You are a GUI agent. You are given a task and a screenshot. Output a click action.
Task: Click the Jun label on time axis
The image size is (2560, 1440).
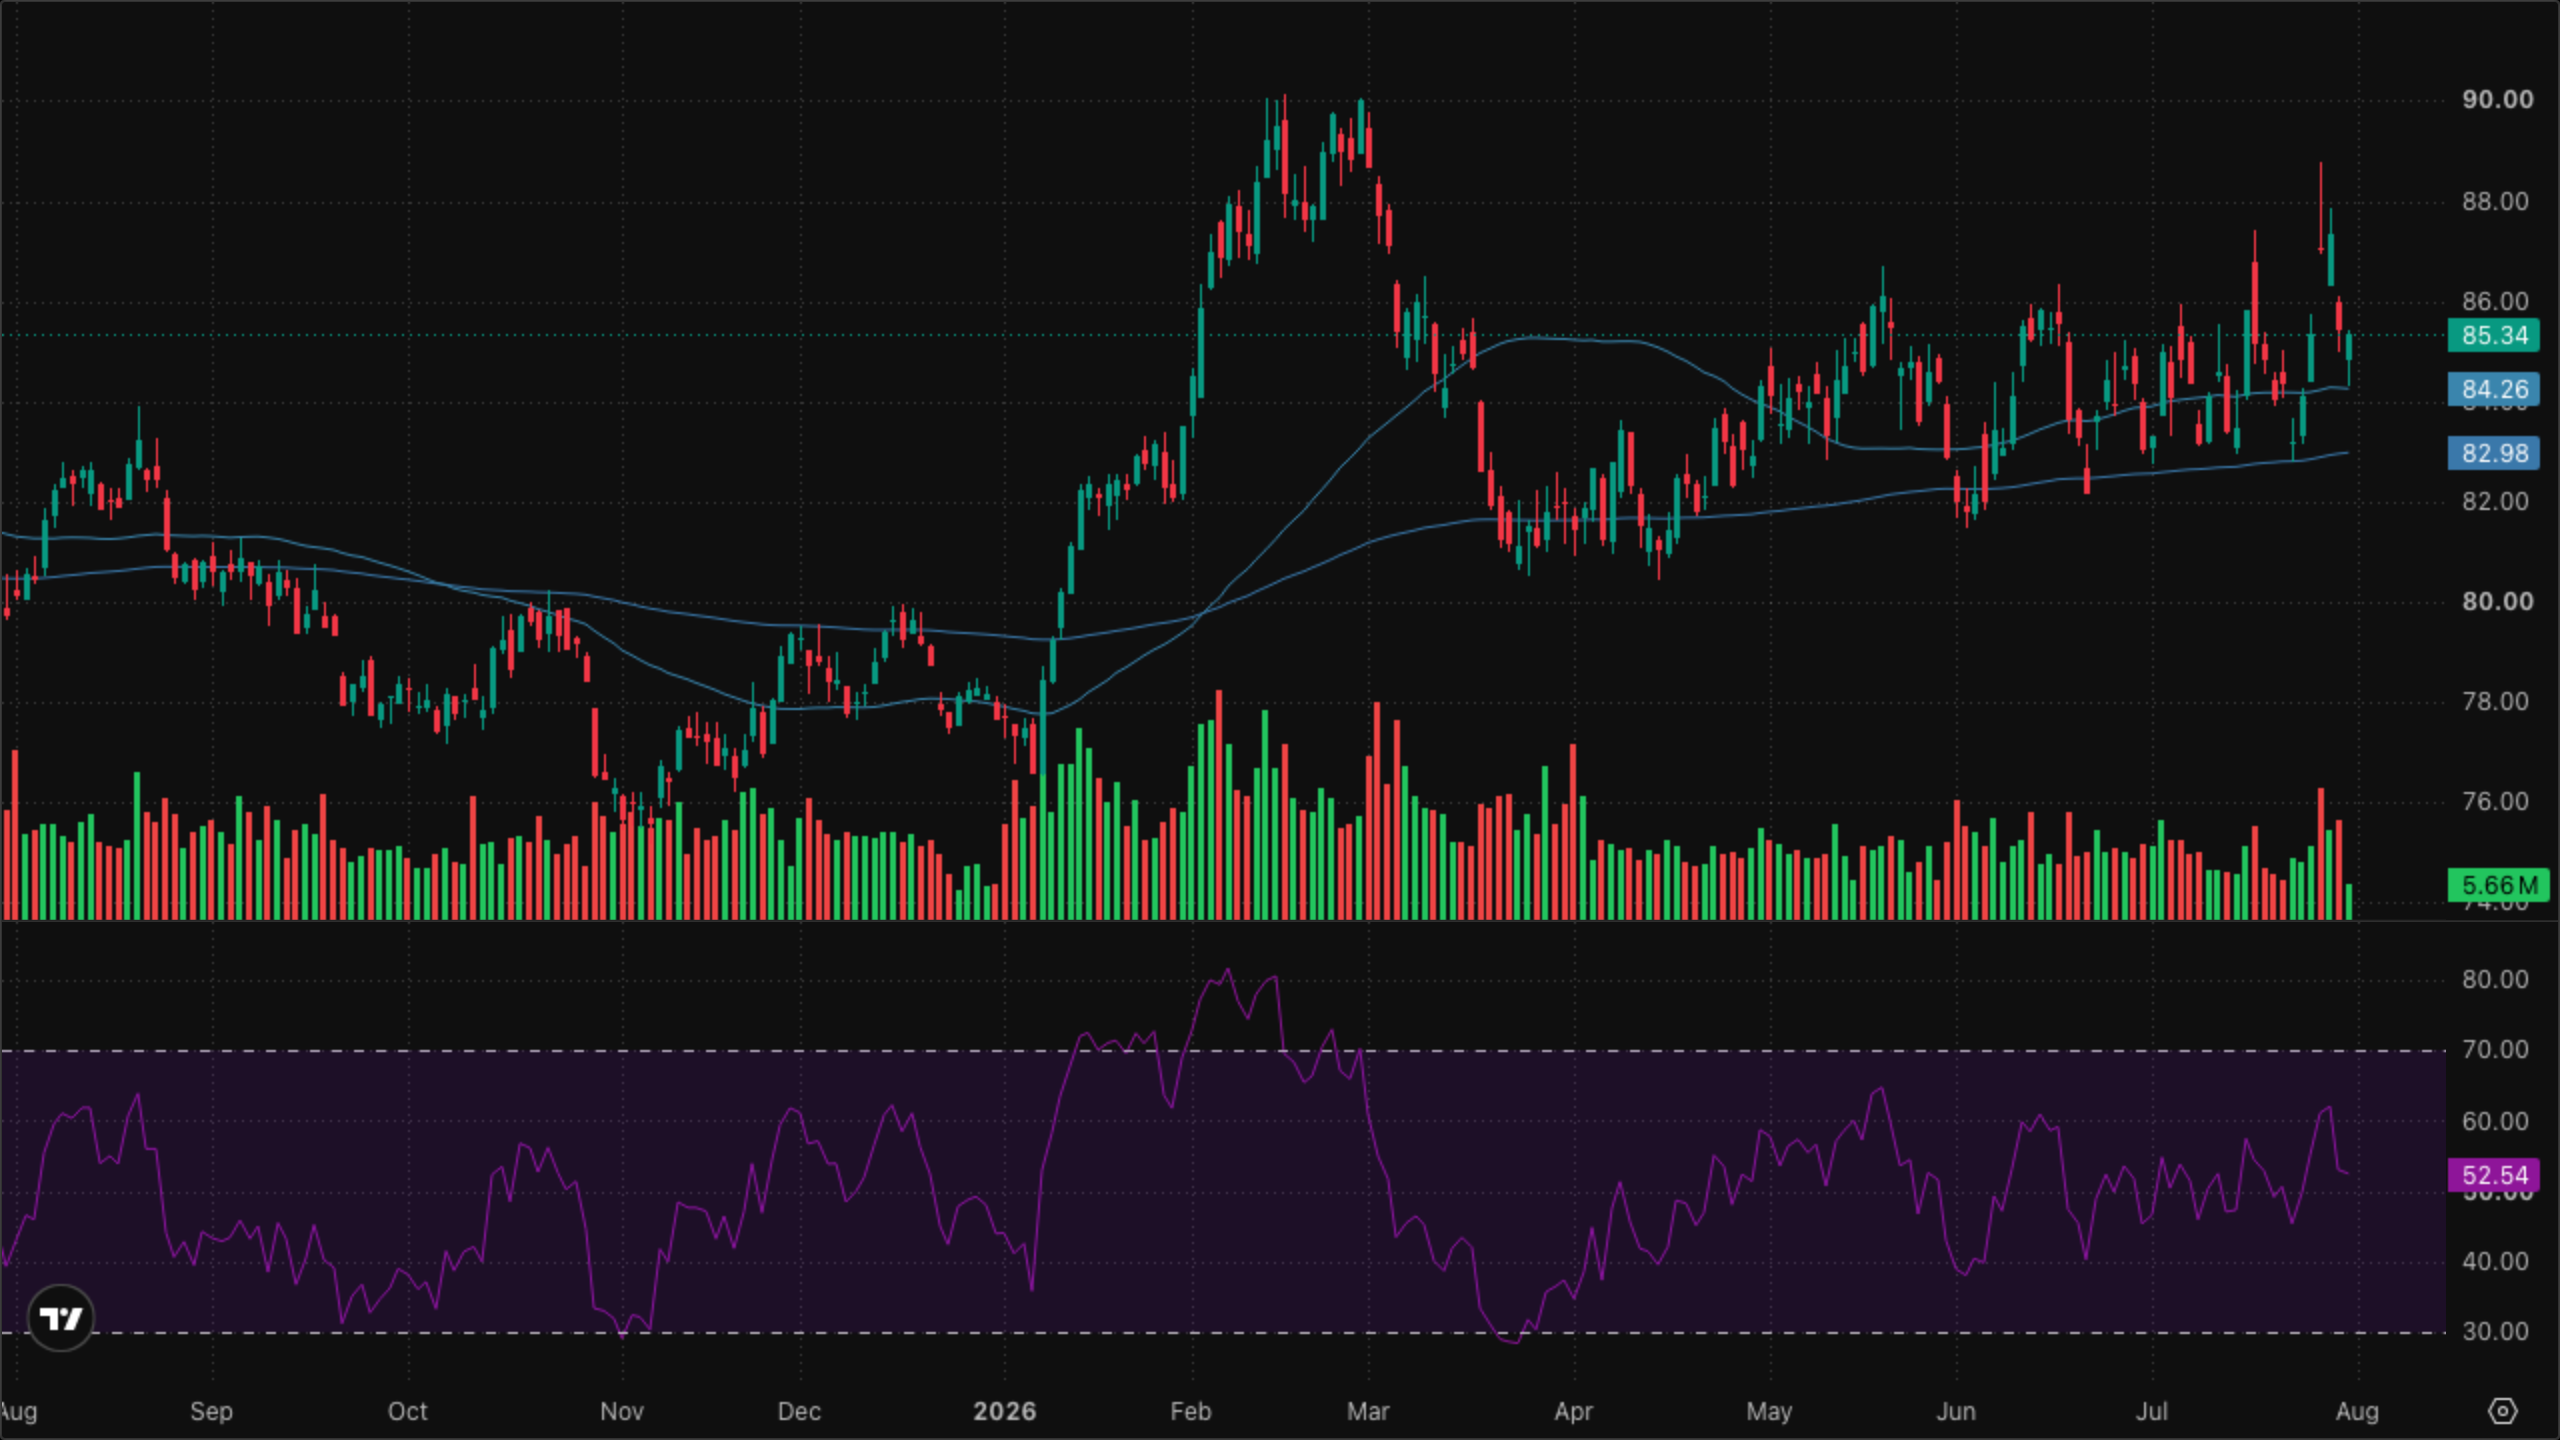1955,1411
